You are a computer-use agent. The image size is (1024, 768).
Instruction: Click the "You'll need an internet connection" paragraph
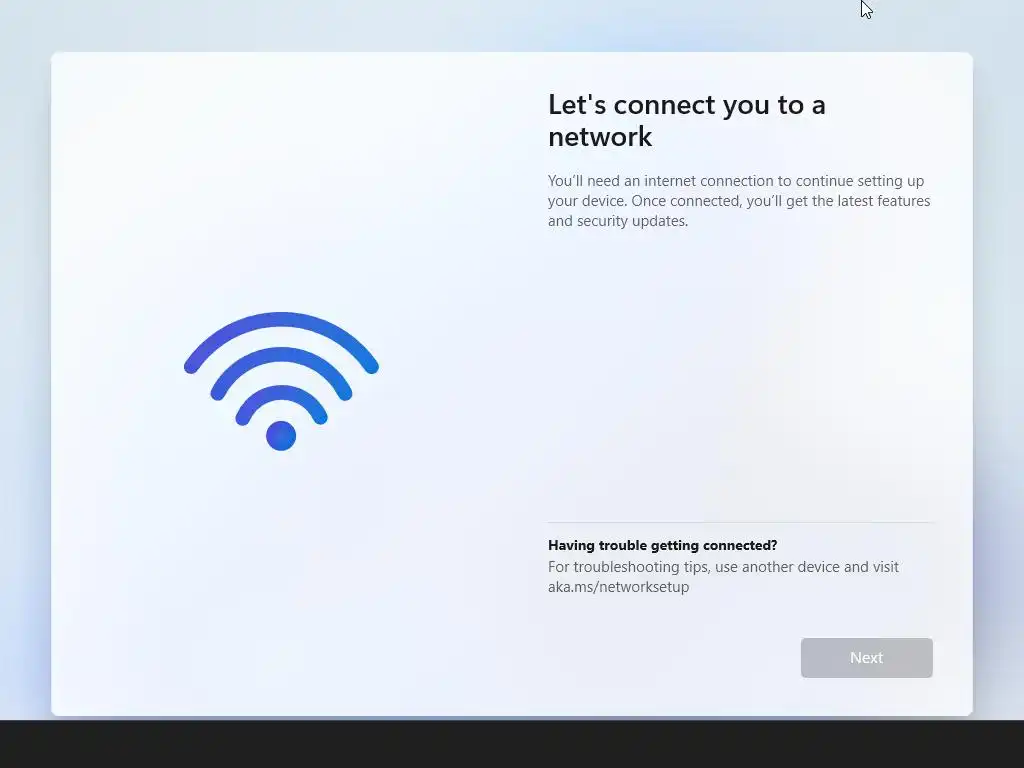(739, 200)
